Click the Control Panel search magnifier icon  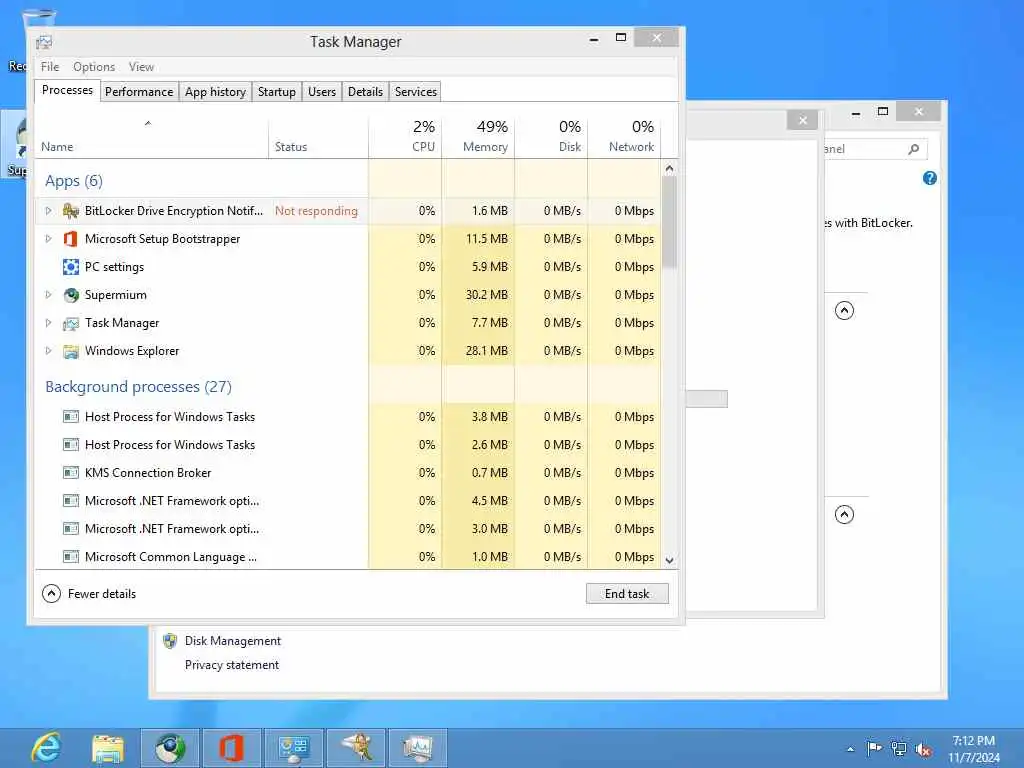pyautogui.click(x=914, y=149)
